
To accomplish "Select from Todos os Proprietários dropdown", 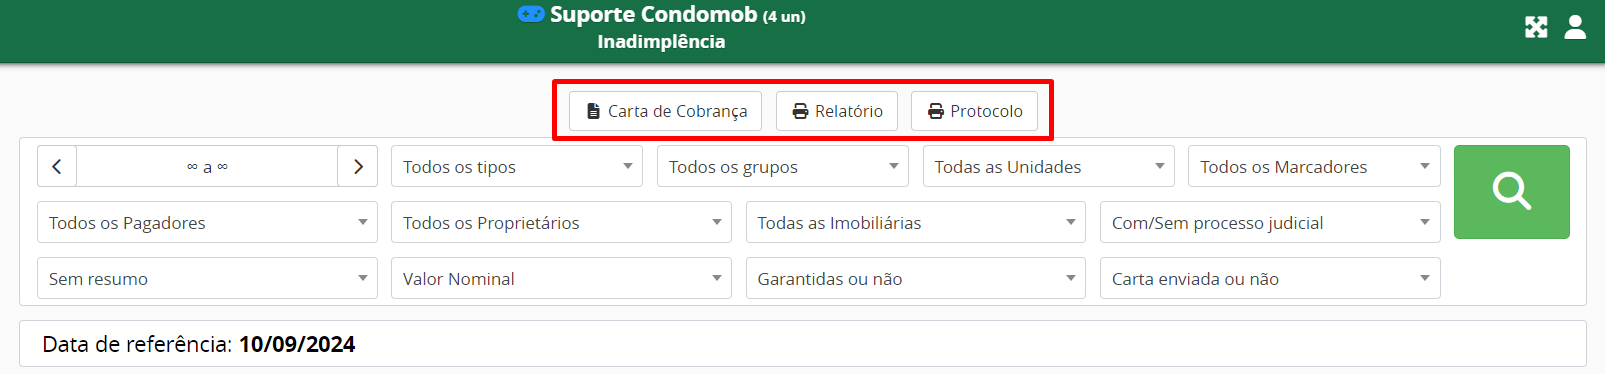I will click(561, 223).
